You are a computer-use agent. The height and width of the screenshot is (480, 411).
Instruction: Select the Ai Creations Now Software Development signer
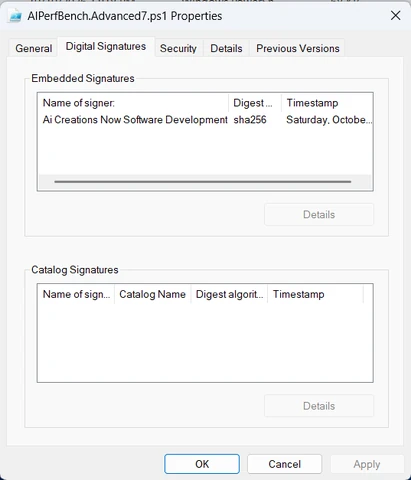[135, 120]
